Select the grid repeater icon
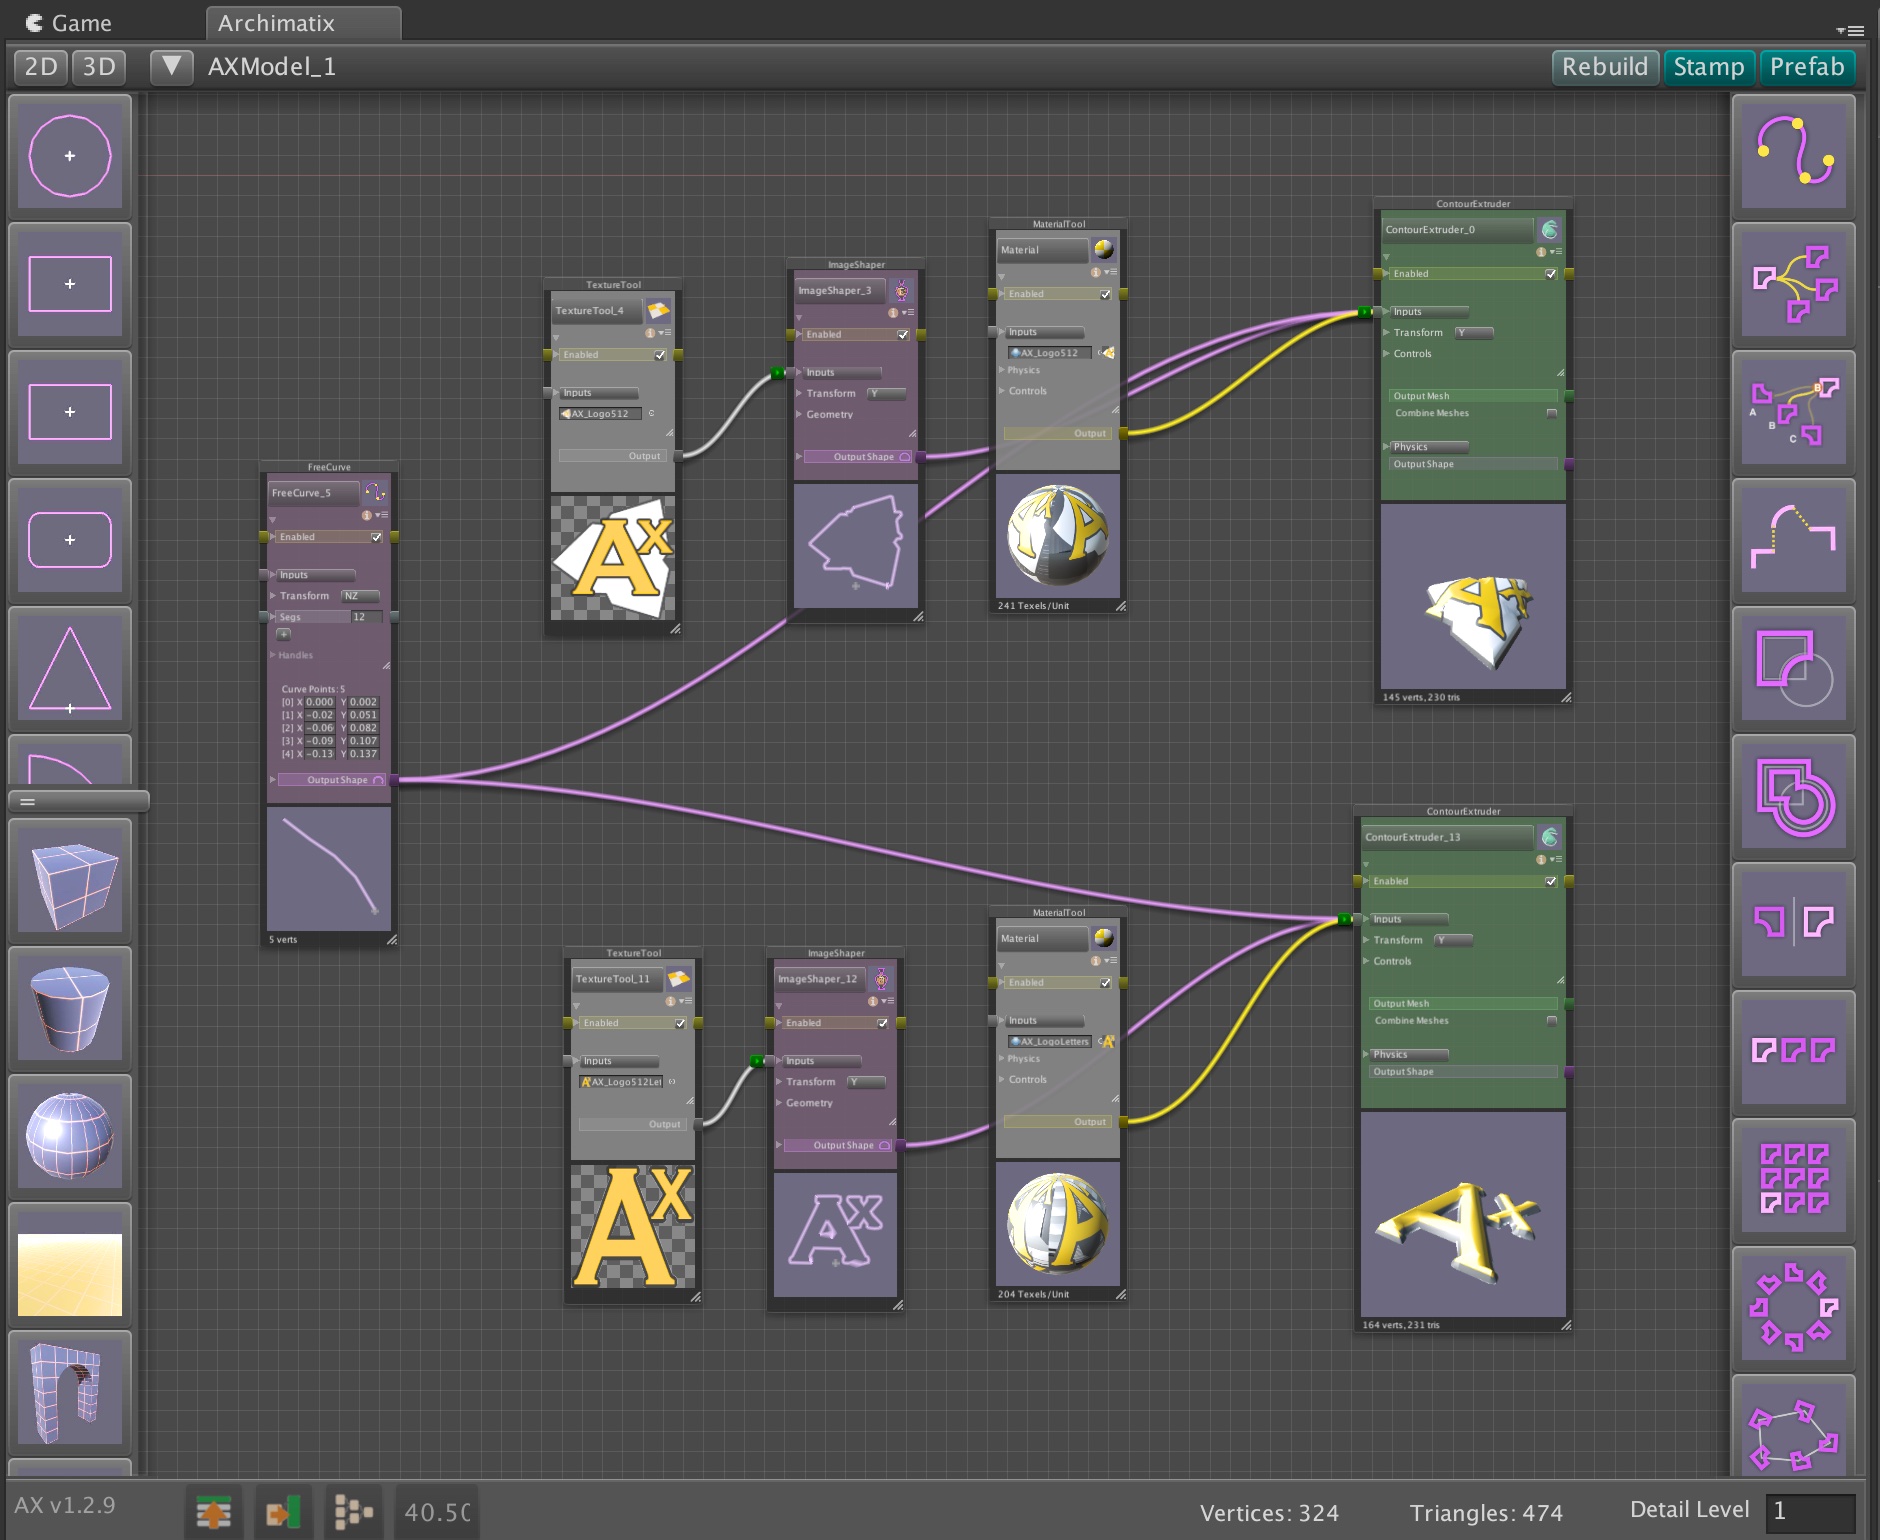This screenshot has height=1540, width=1880. [x=1794, y=1181]
